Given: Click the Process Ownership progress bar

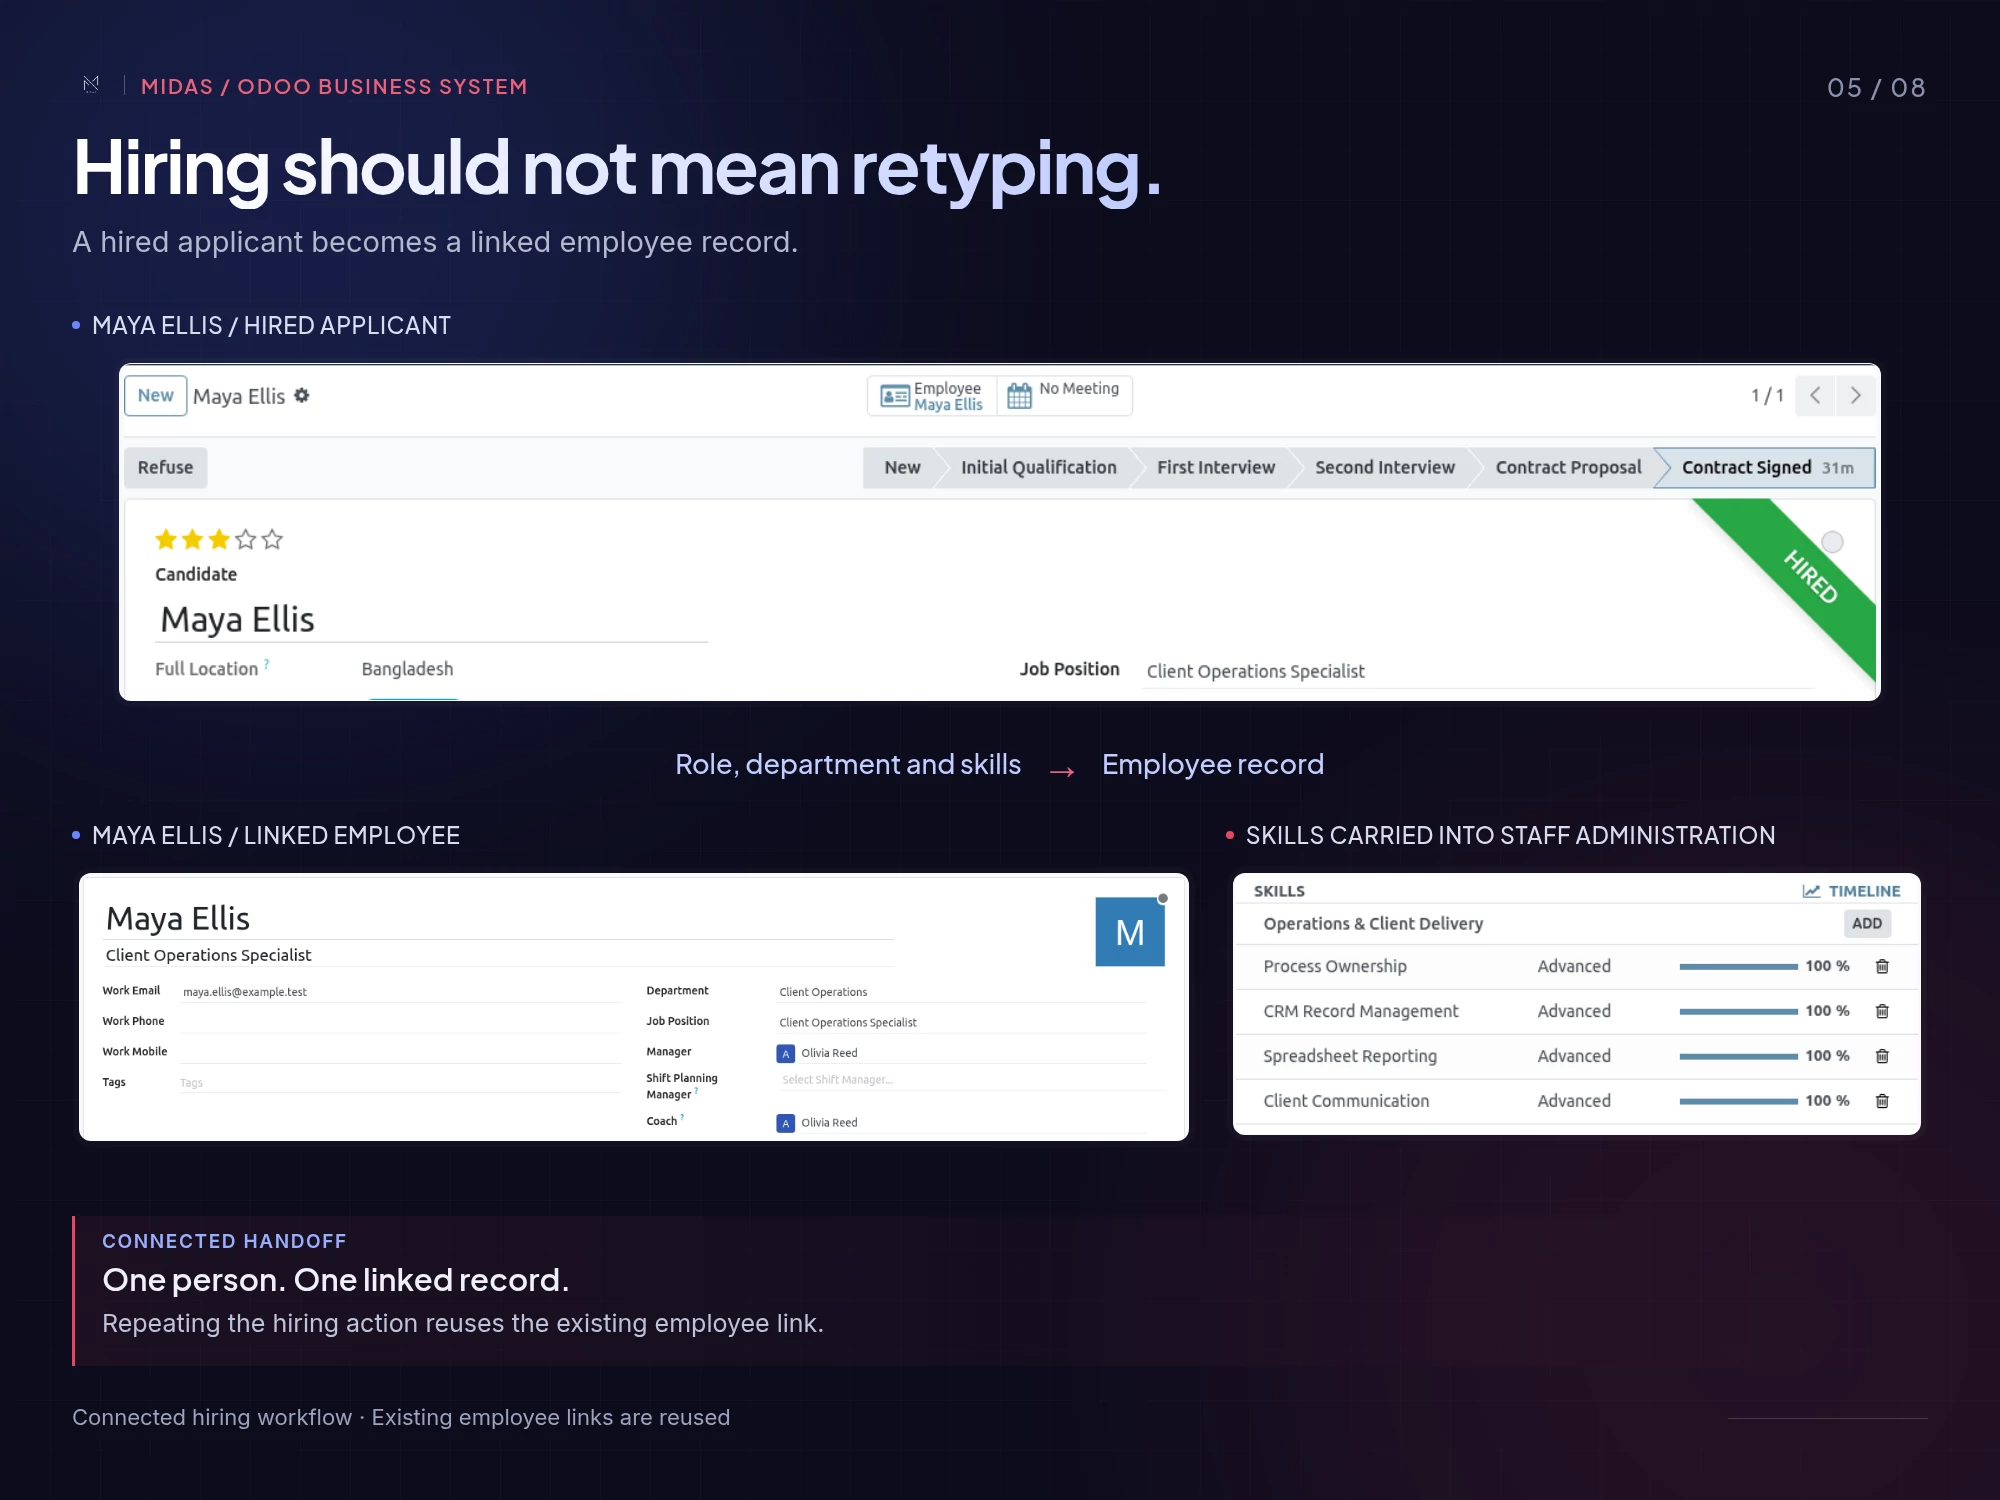Looking at the screenshot, I should point(1738,967).
